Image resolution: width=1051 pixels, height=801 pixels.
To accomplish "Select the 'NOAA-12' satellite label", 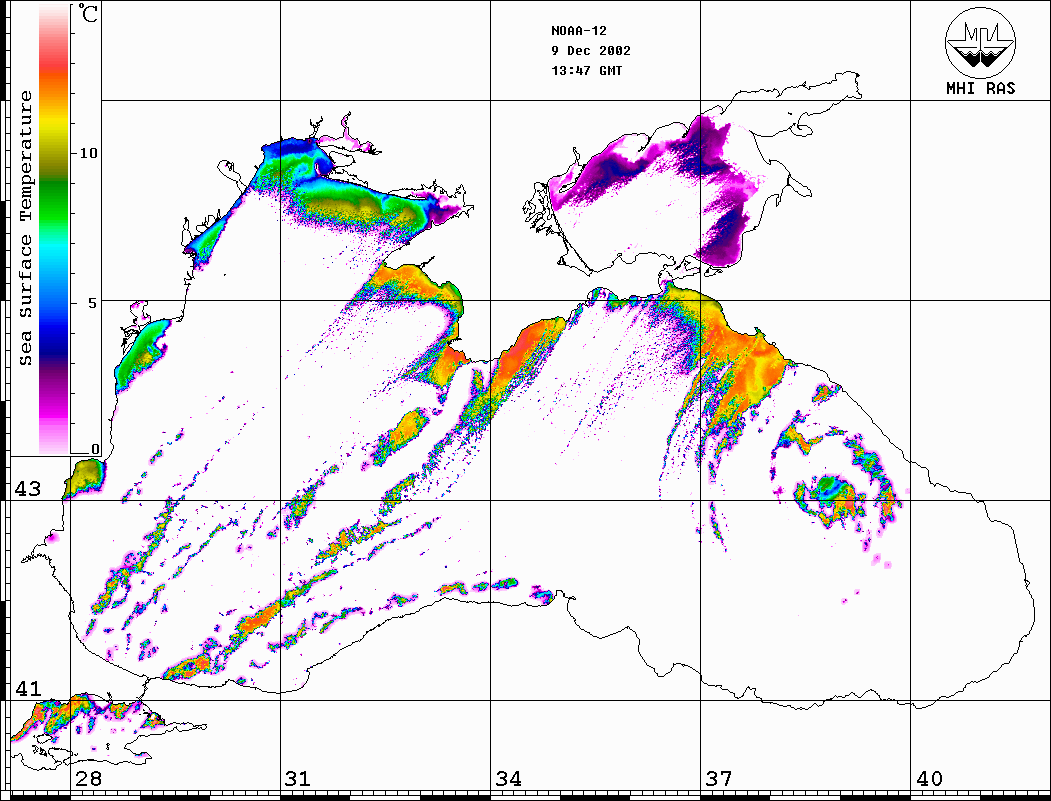I will [578, 31].
